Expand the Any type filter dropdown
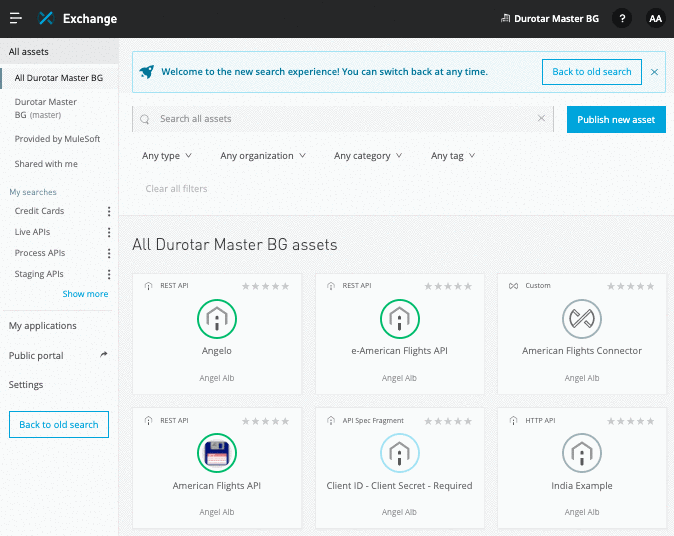 pos(167,156)
